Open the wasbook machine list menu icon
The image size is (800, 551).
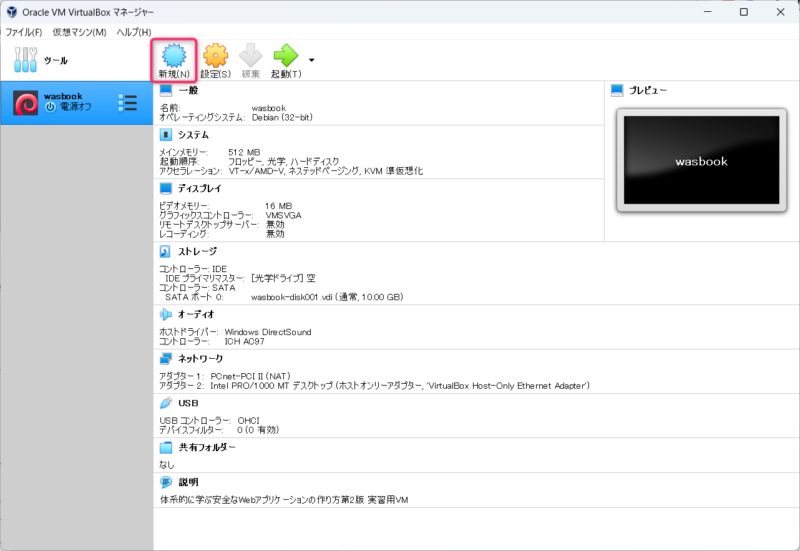point(128,103)
